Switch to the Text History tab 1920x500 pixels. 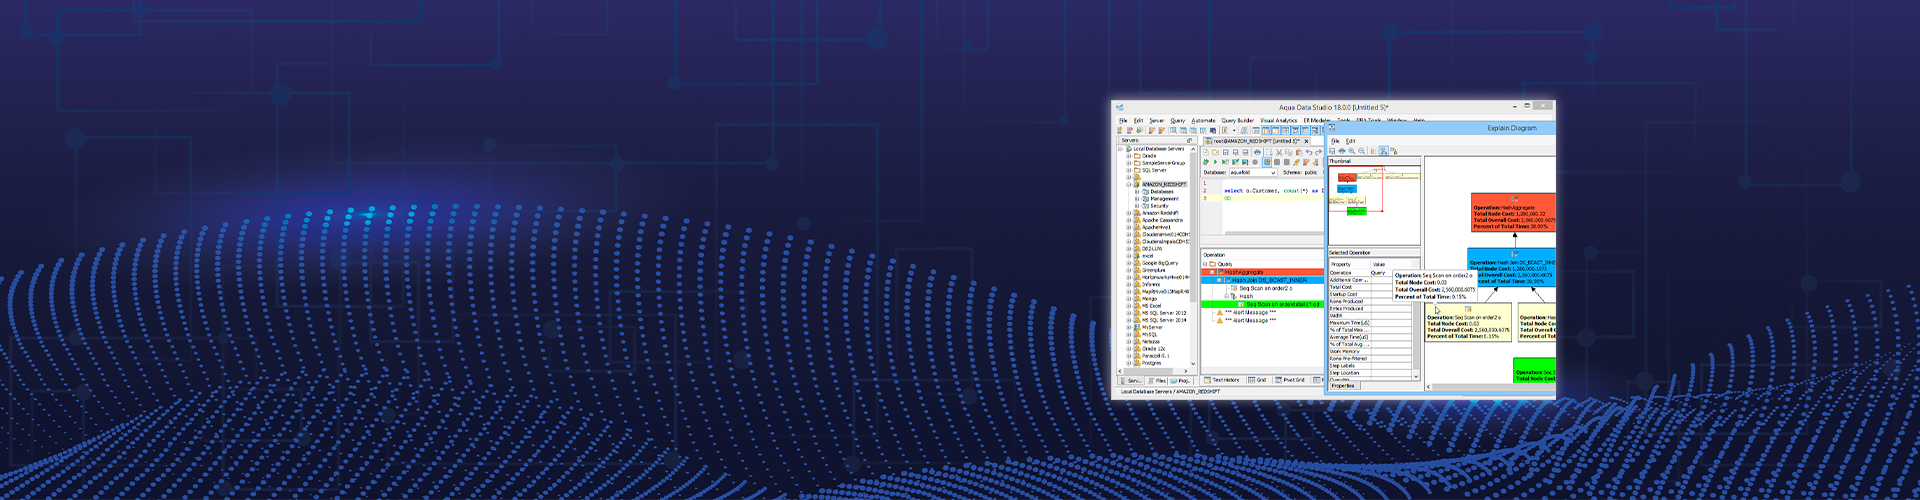(x=1223, y=380)
